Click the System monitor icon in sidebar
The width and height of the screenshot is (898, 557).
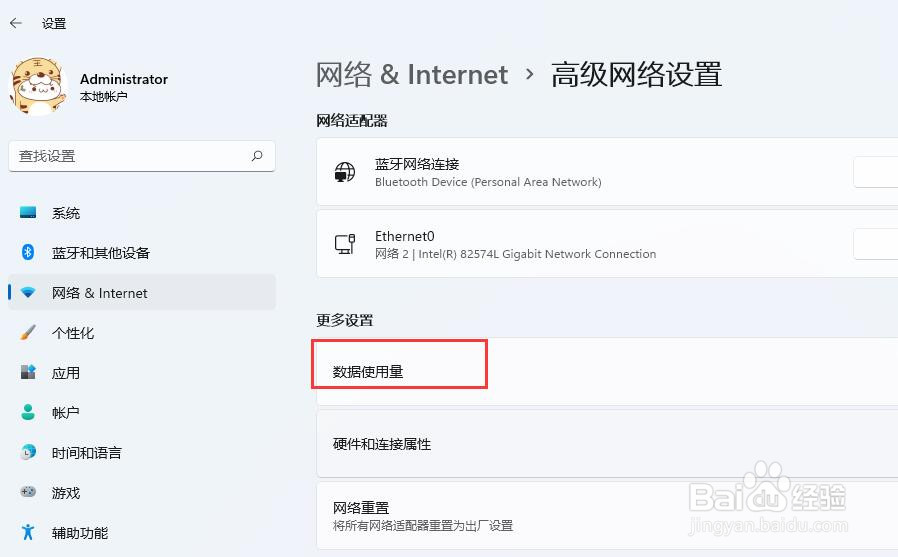pyautogui.click(x=28, y=213)
